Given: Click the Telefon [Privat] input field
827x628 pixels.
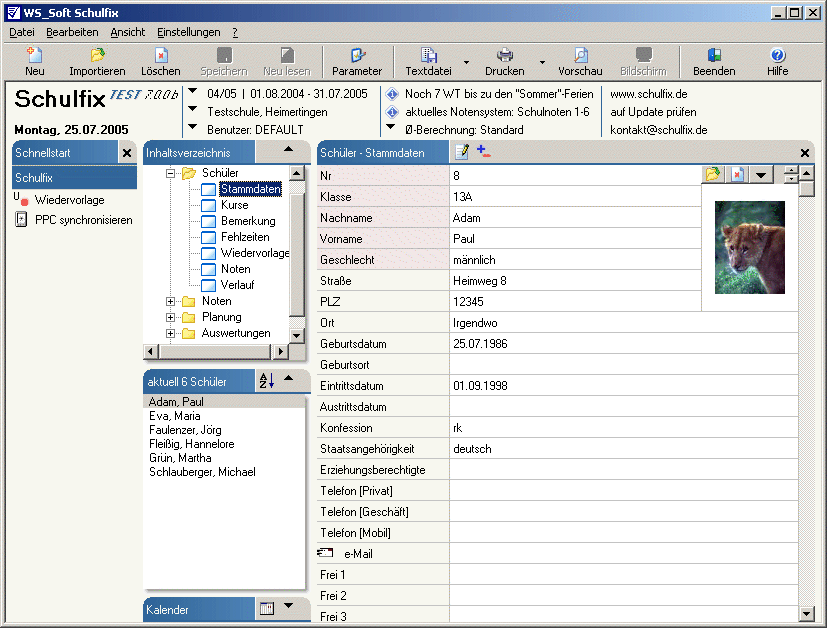Looking at the screenshot, I should click(623, 491).
